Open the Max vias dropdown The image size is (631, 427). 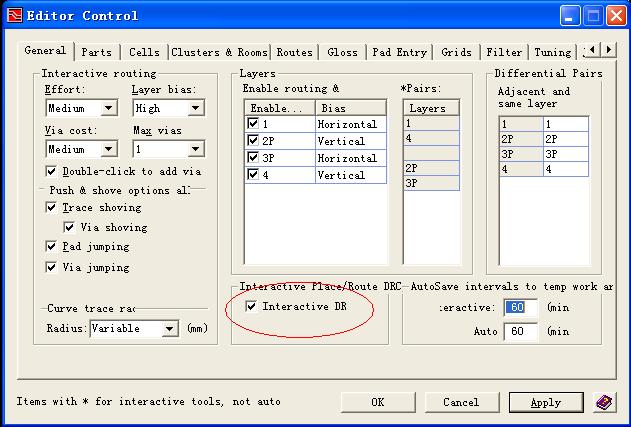pos(196,149)
